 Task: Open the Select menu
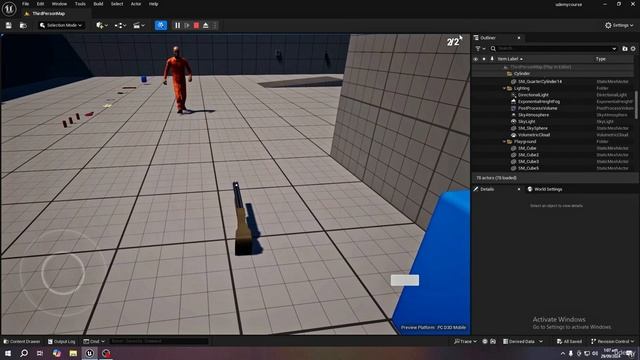(117, 4)
